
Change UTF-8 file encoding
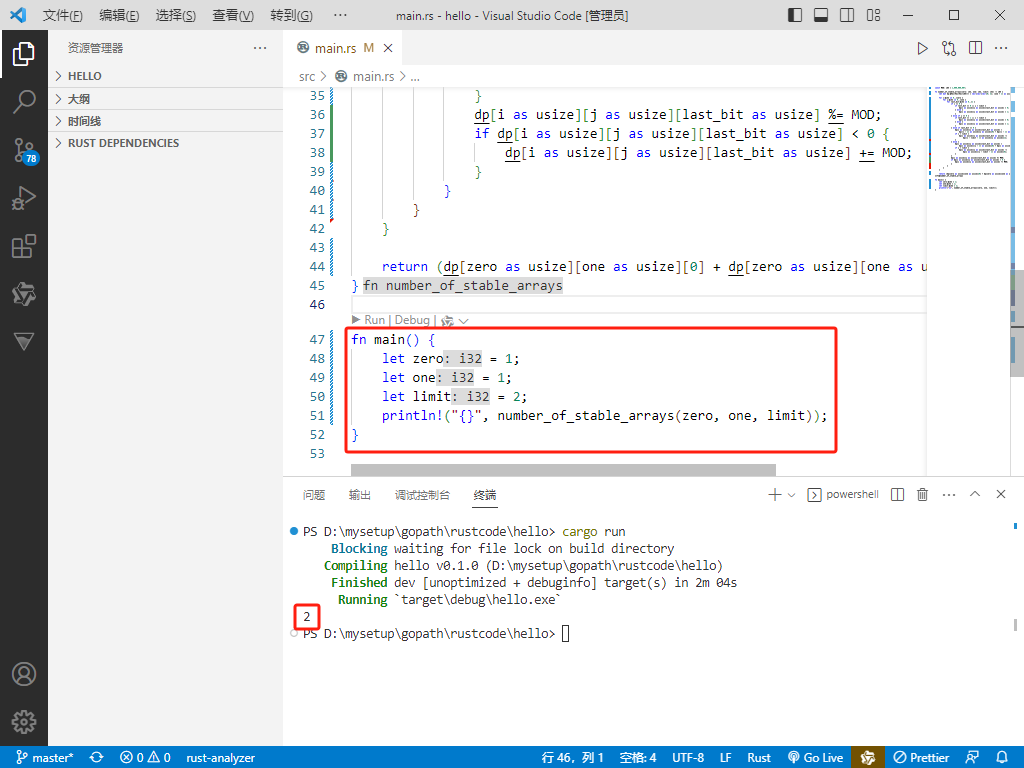pos(688,758)
